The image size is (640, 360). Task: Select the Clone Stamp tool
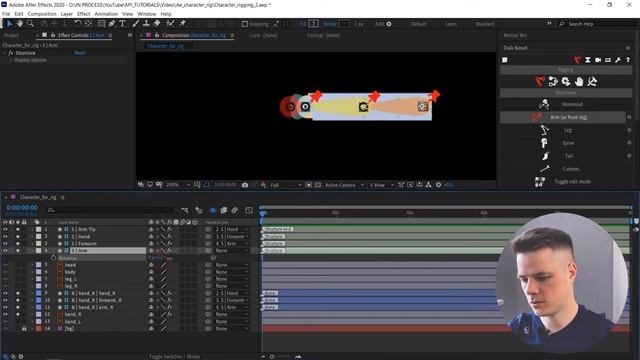point(146,24)
